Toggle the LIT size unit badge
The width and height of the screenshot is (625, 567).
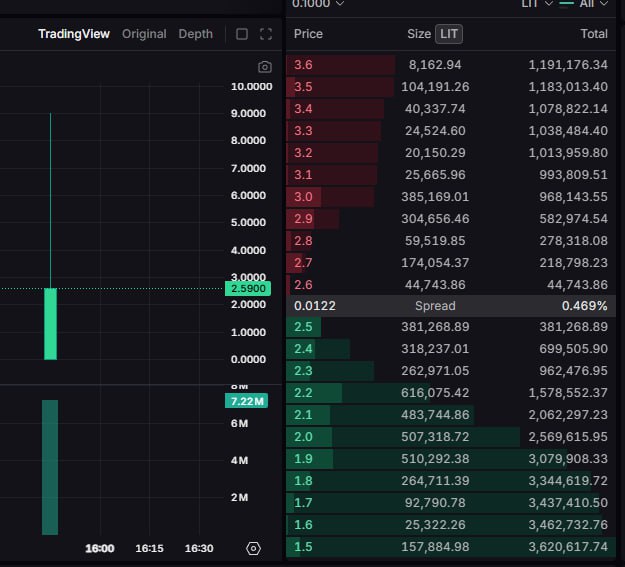pyautogui.click(x=449, y=34)
